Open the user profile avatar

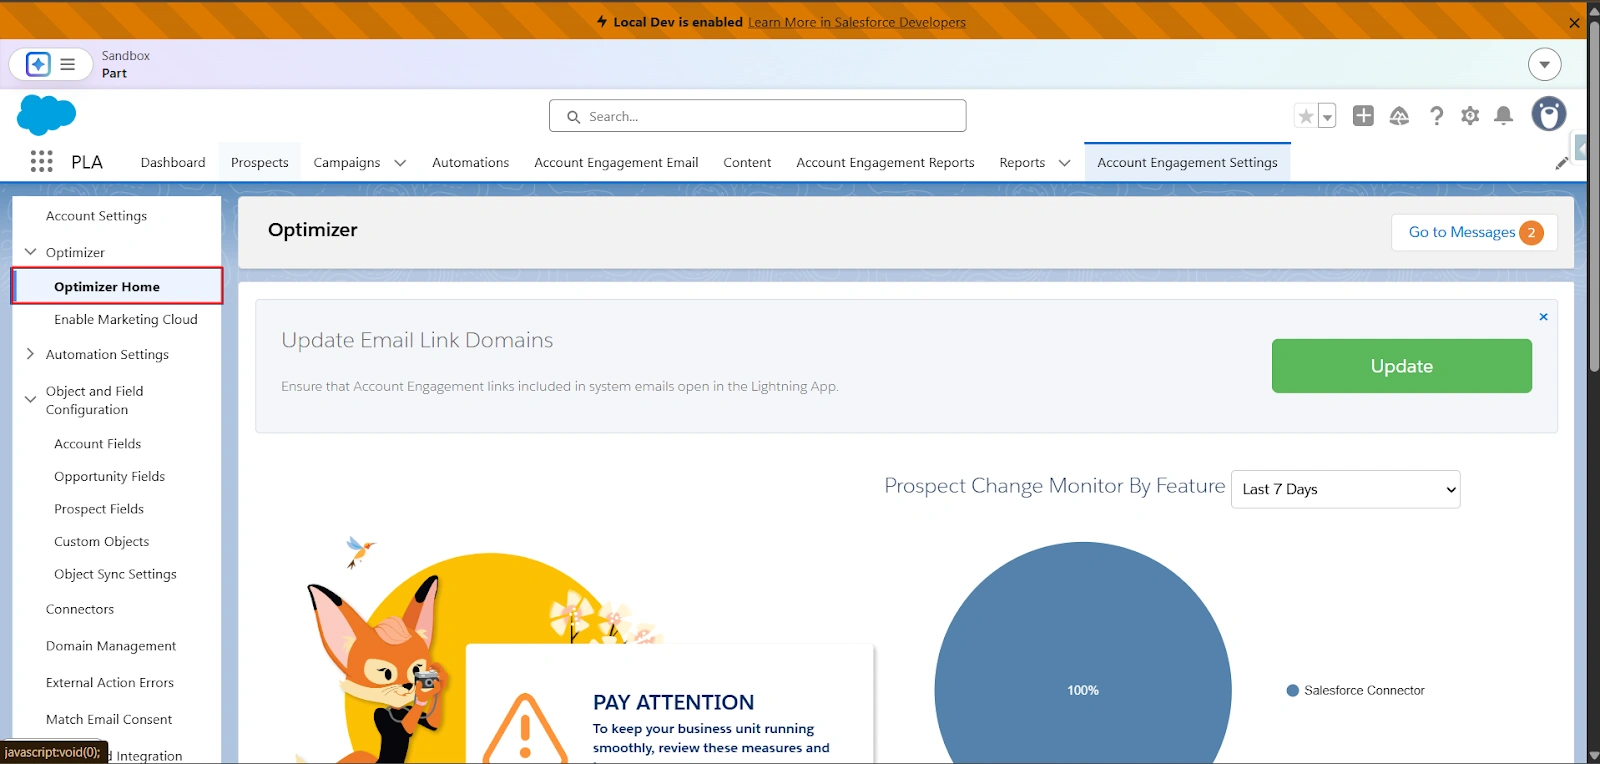pyautogui.click(x=1549, y=114)
